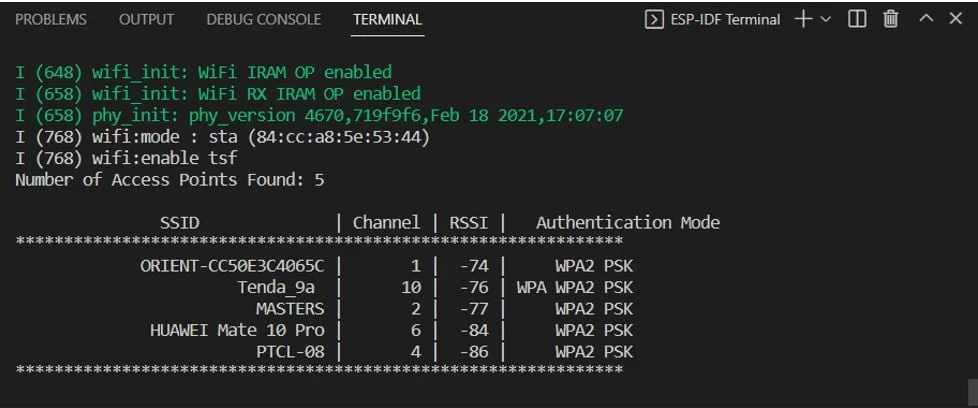
Task: Click the ORIENT-CC50E3C4065C SSID row
Action: click(324, 266)
